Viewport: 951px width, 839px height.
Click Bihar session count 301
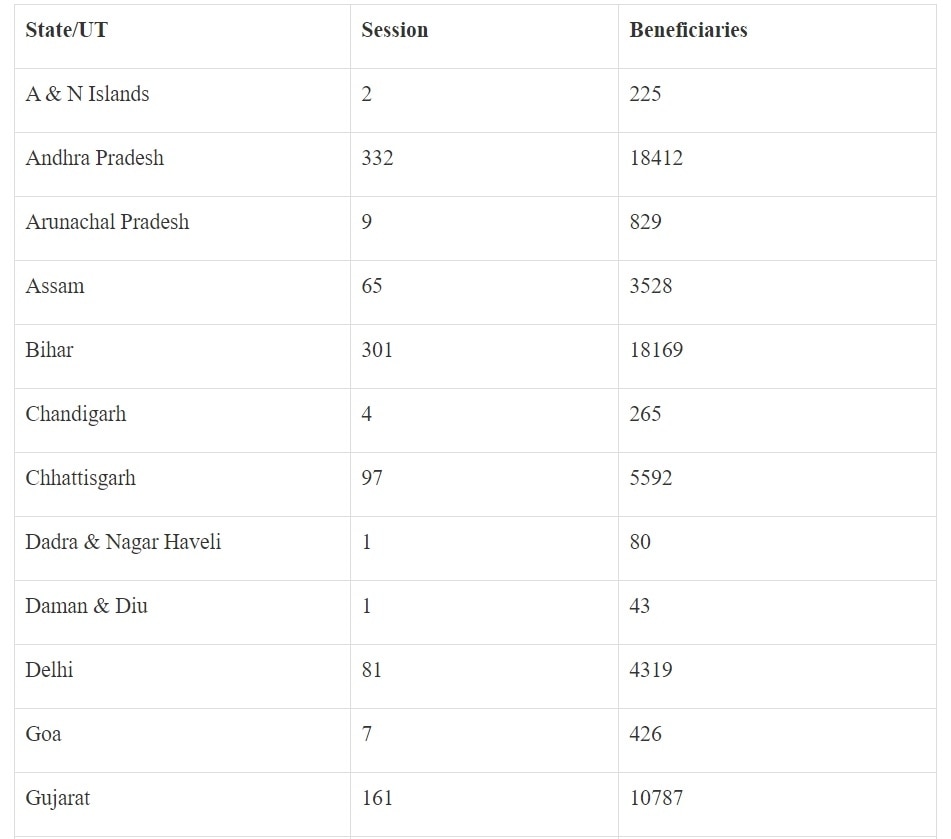[377, 350]
